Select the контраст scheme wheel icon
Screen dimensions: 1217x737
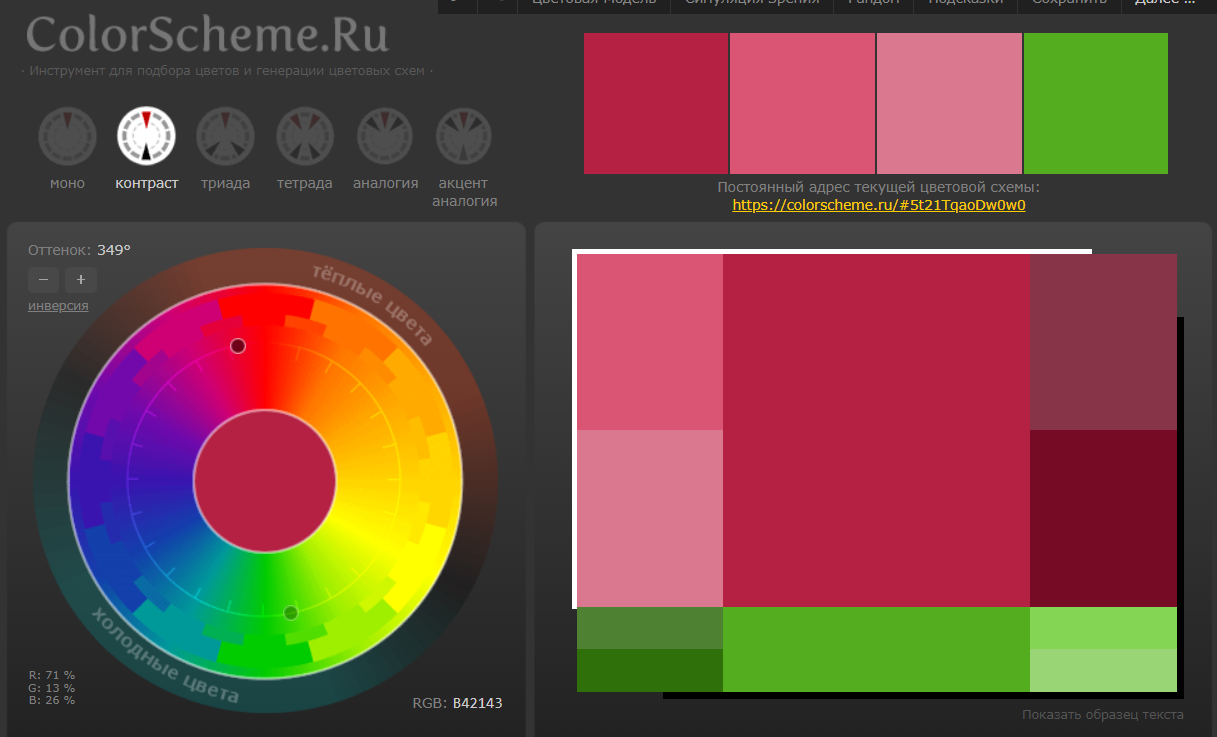pos(146,136)
